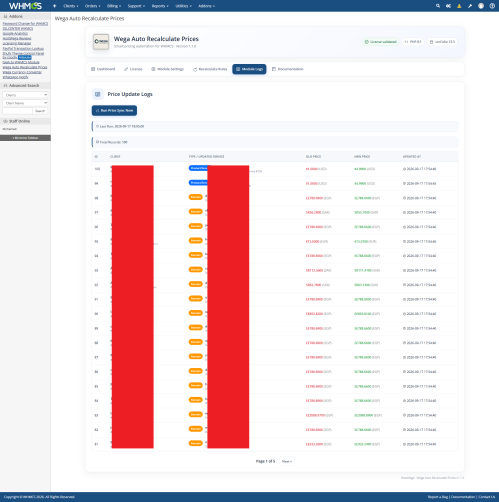Switch to the Module Settings tab
The height and width of the screenshot is (502, 499).
click(168, 69)
